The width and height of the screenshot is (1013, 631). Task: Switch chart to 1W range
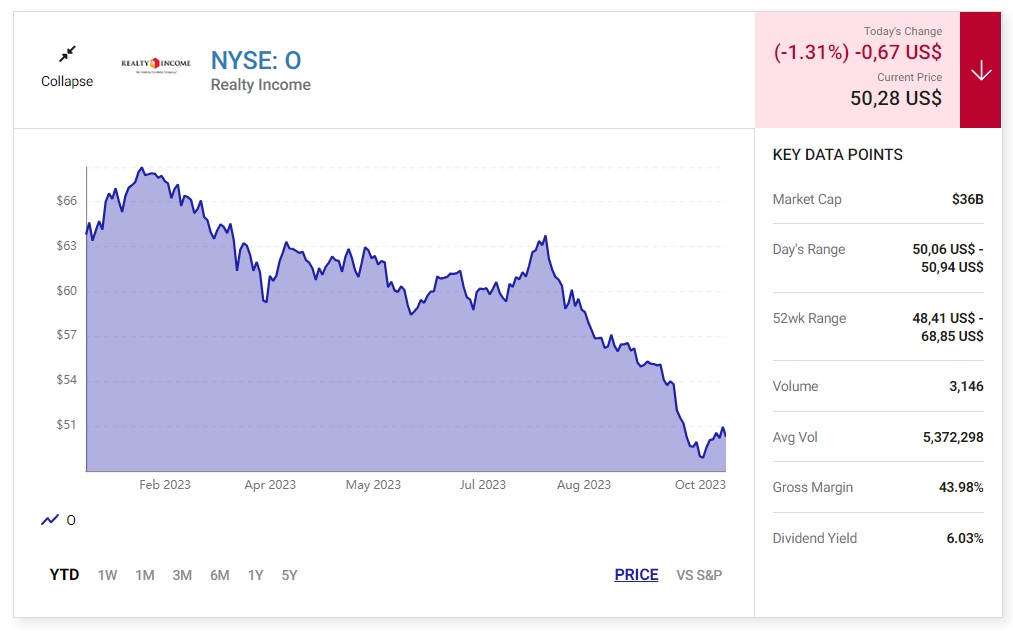click(x=107, y=575)
